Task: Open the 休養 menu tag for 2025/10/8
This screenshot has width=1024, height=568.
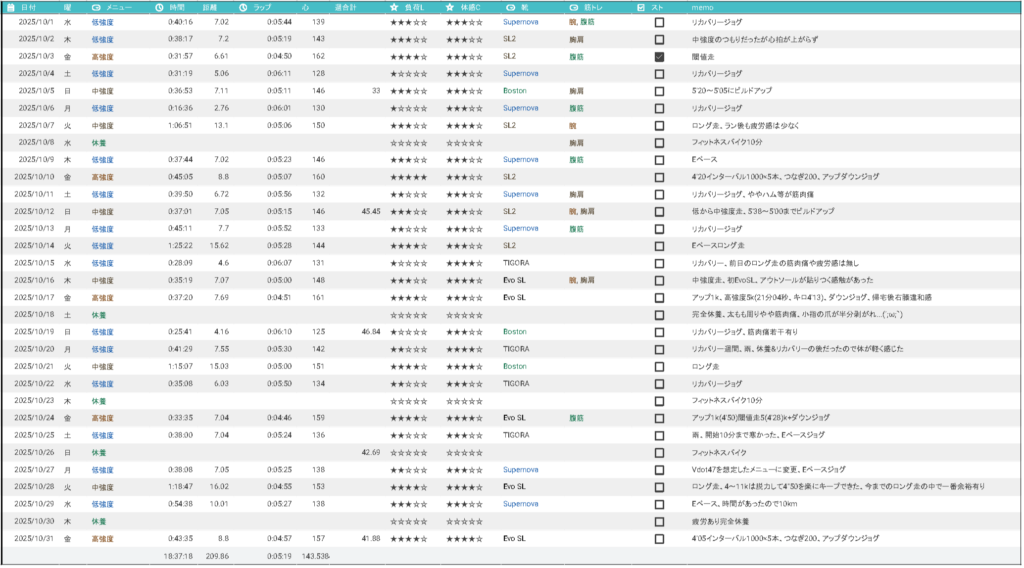Action: coord(99,143)
